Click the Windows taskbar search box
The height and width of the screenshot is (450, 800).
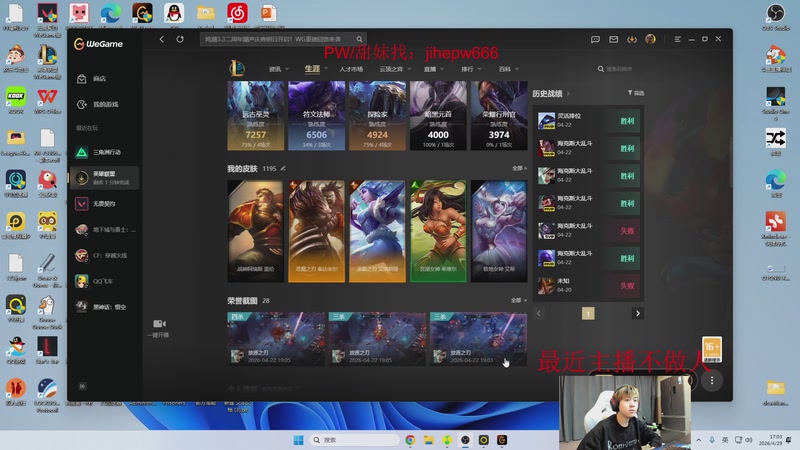[x=354, y=440]
